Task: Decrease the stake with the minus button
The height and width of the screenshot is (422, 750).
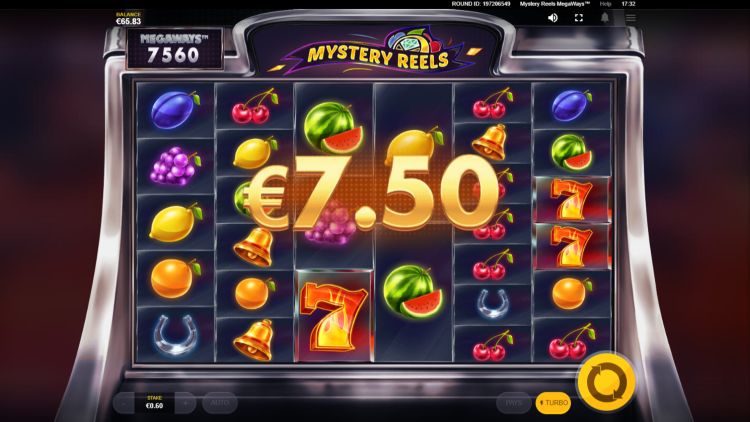Action: click(124, 403)
